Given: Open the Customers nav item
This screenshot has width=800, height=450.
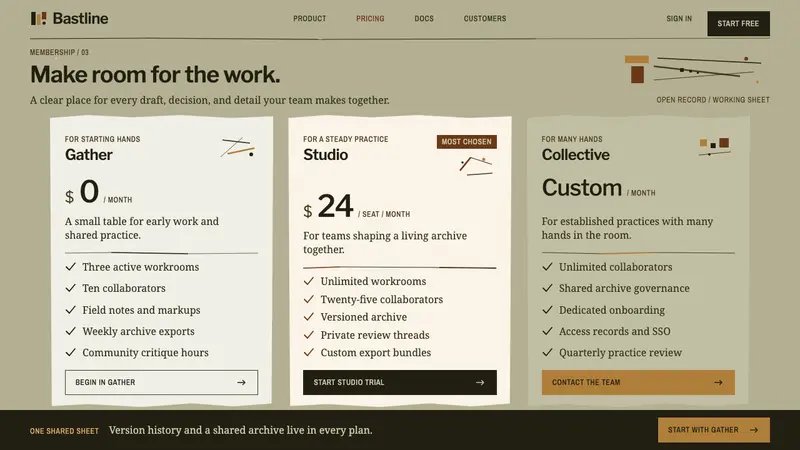Looking at the screenshot, I should [x=485, y=18].
